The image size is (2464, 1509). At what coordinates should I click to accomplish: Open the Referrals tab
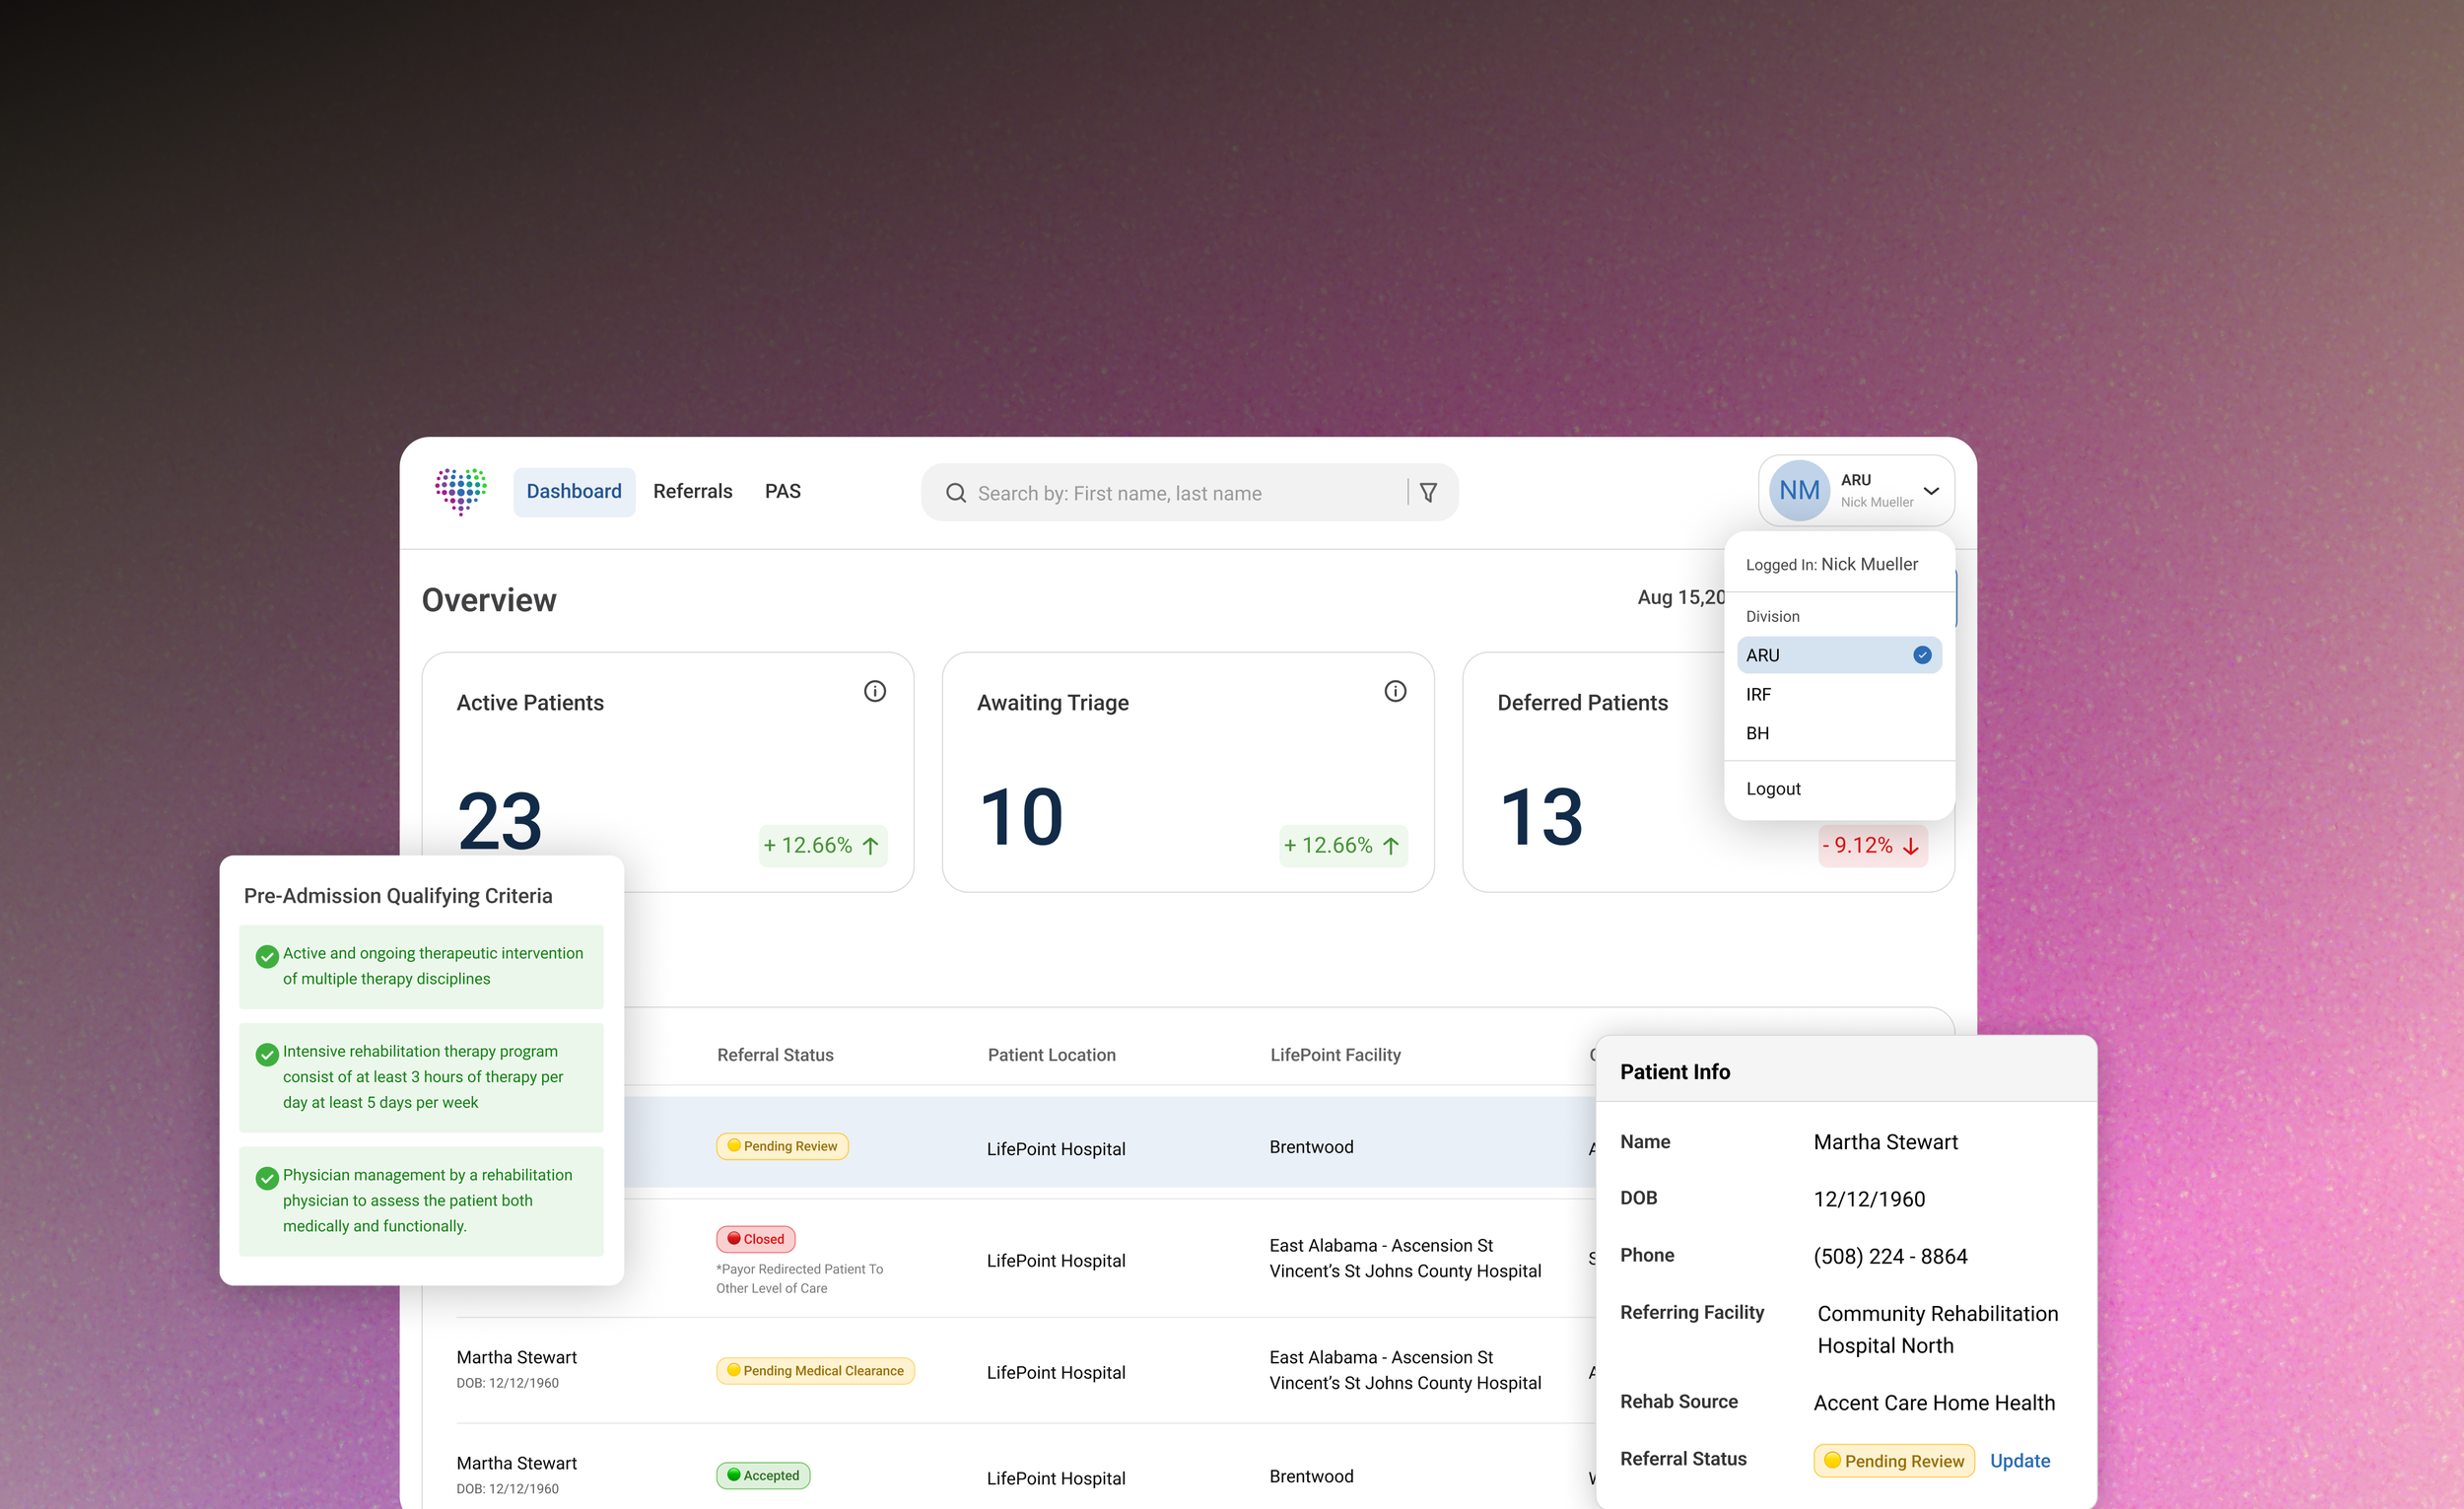[692, 491]
